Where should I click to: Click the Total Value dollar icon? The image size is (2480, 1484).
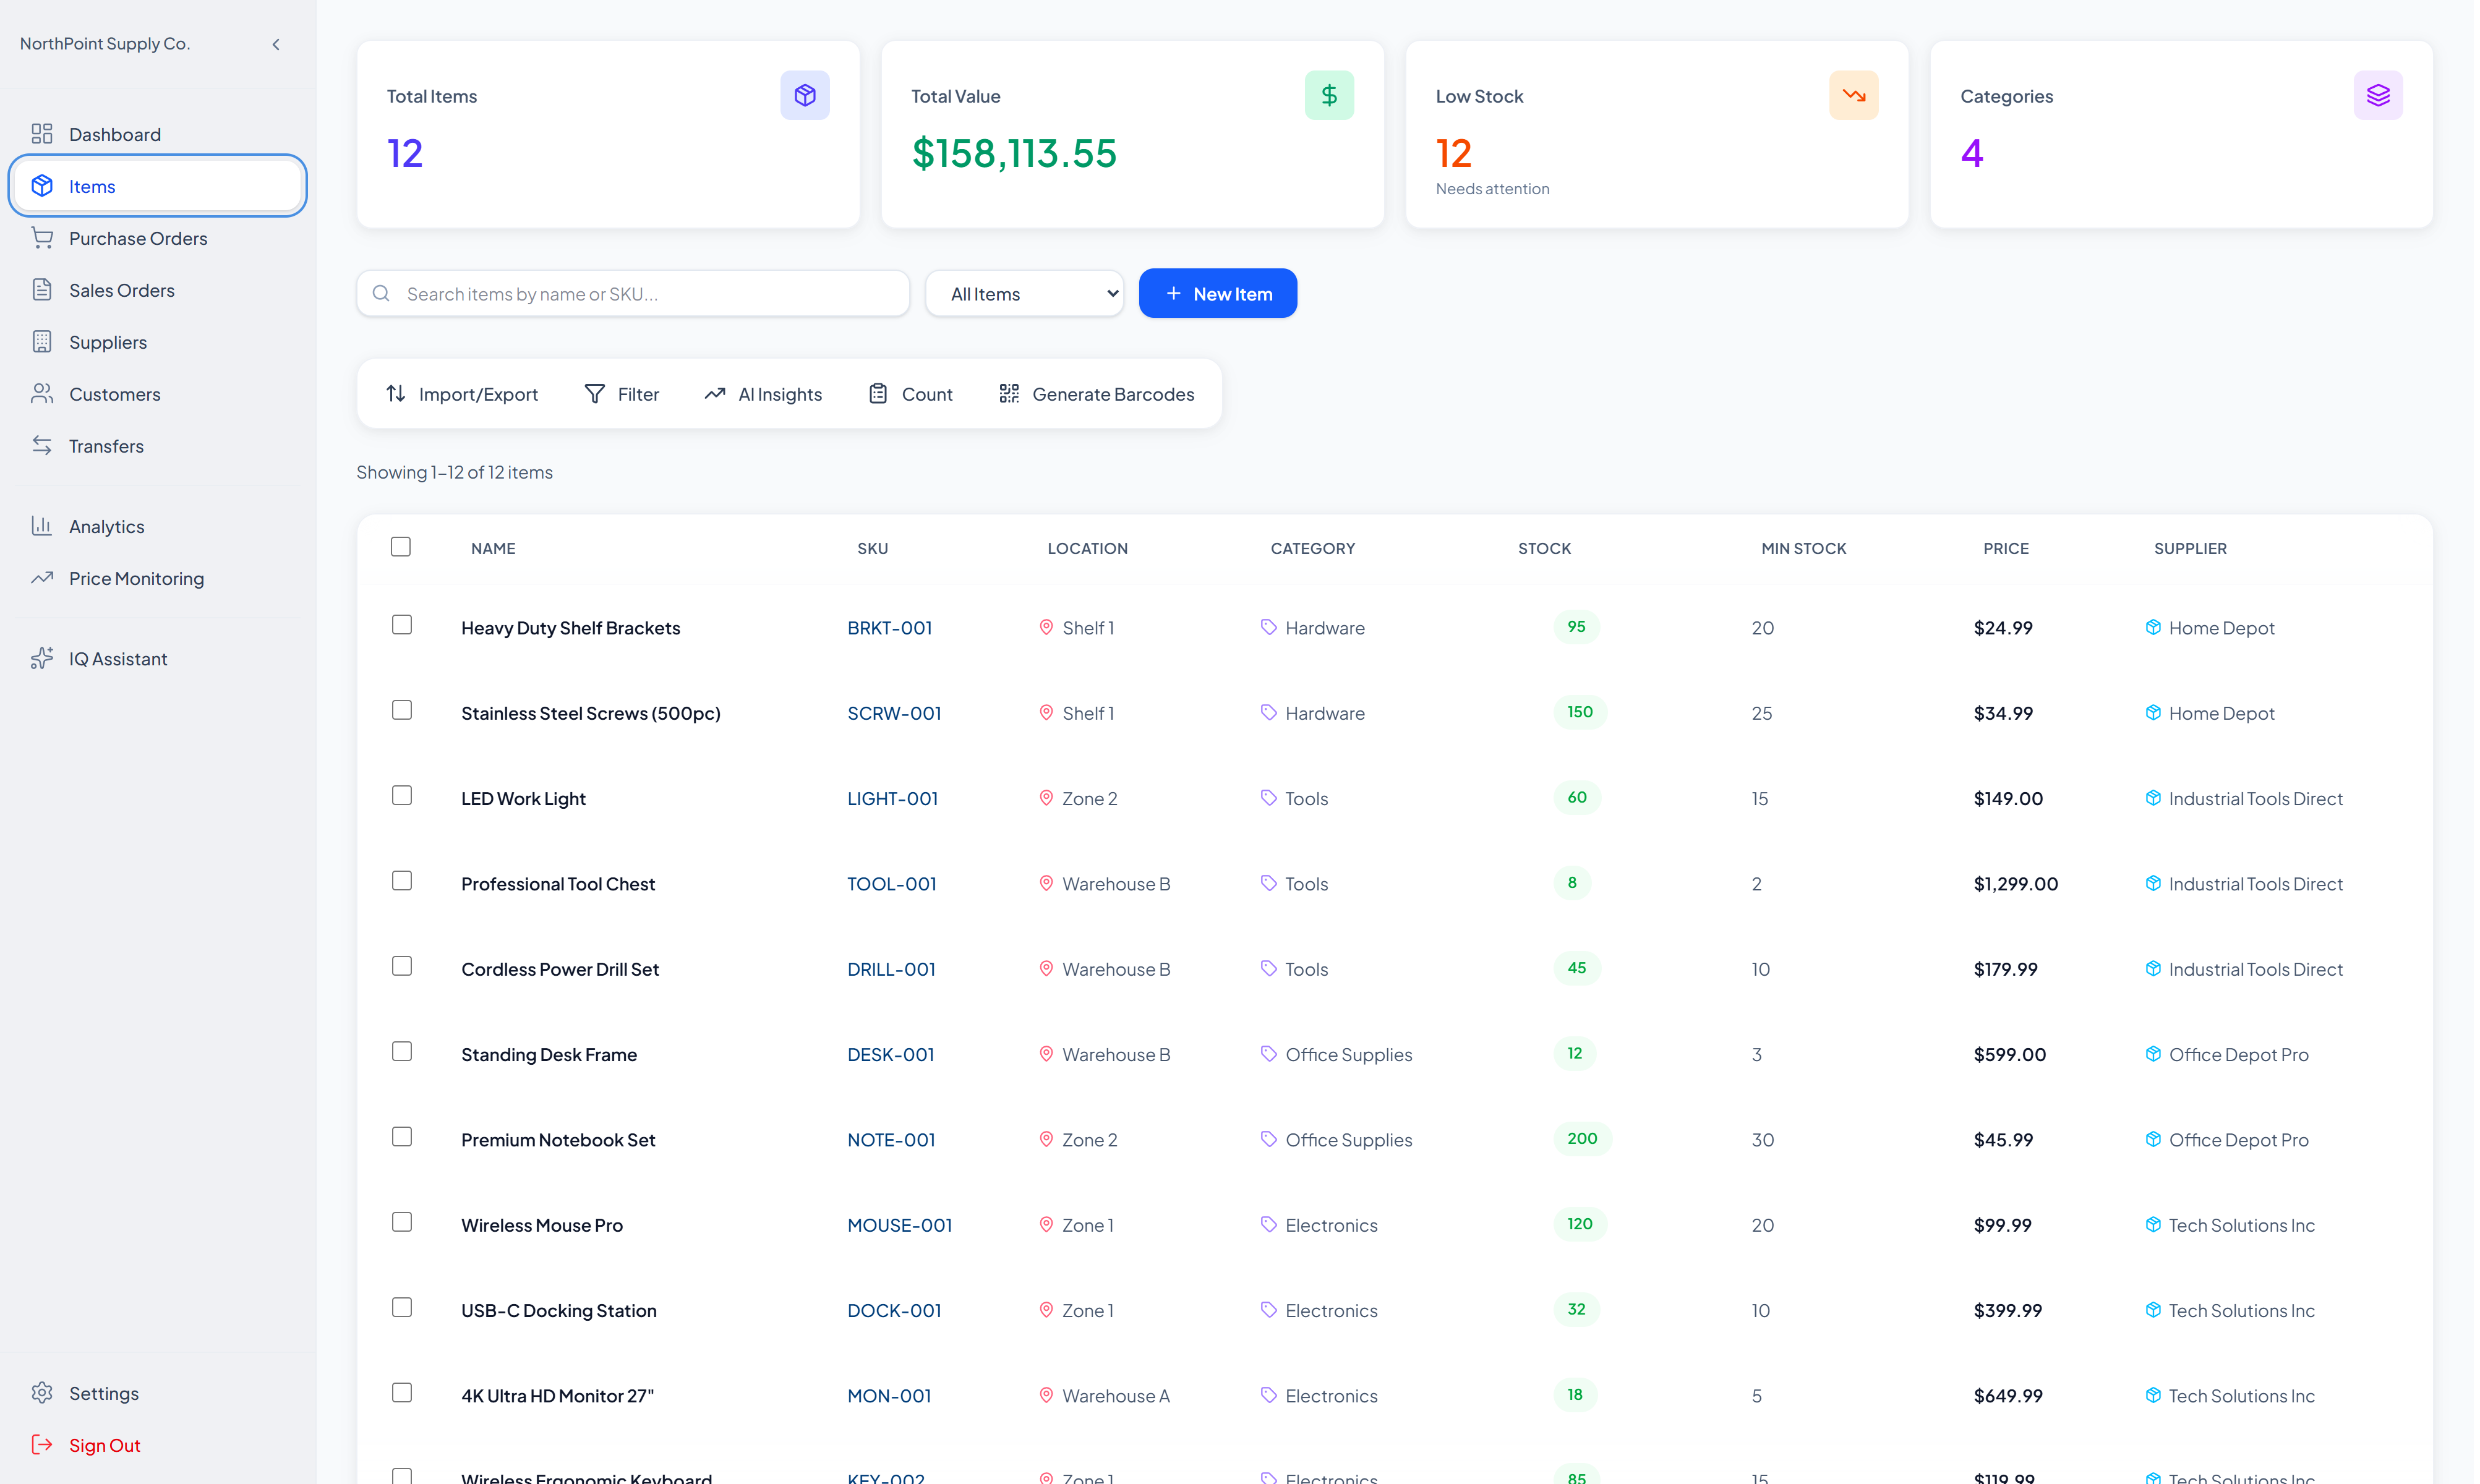point(1331,95)
